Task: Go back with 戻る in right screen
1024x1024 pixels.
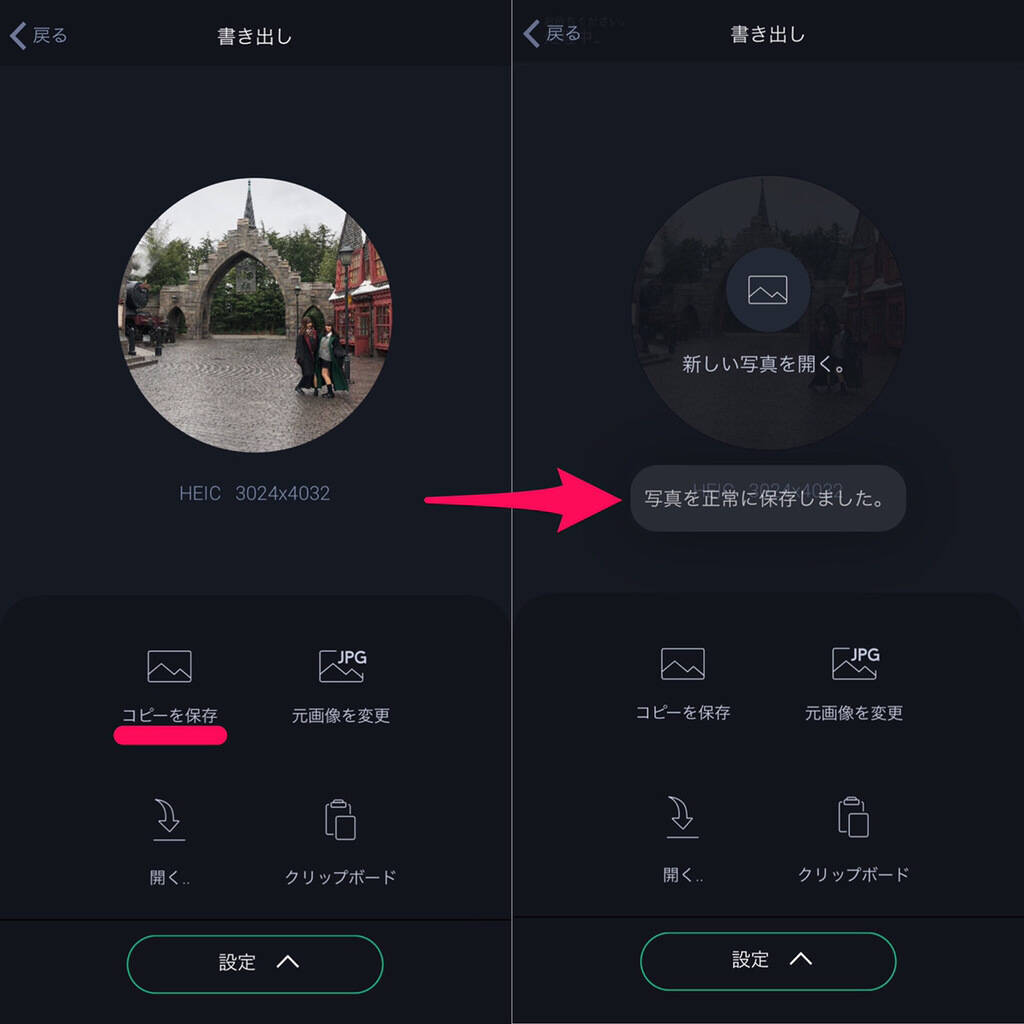Action: 552,33
